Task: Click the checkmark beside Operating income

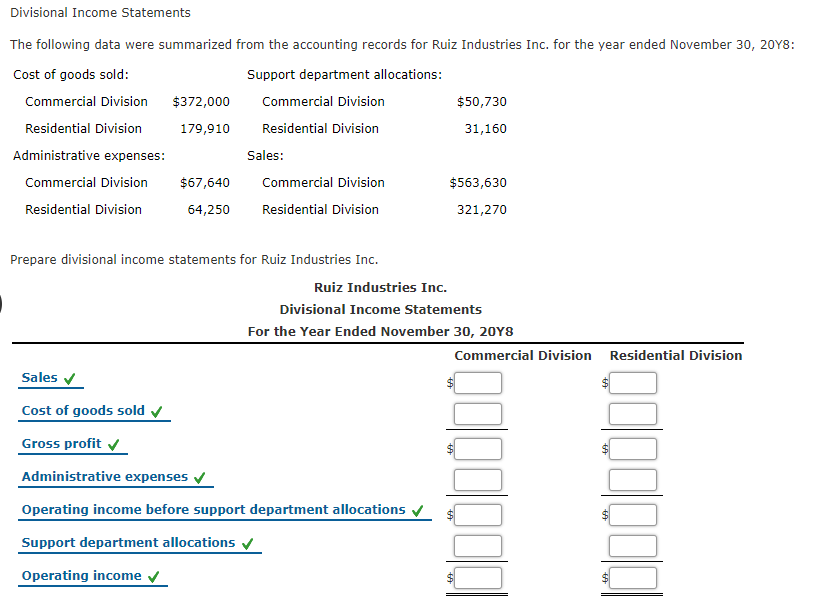Action: (x=155, y=576)
